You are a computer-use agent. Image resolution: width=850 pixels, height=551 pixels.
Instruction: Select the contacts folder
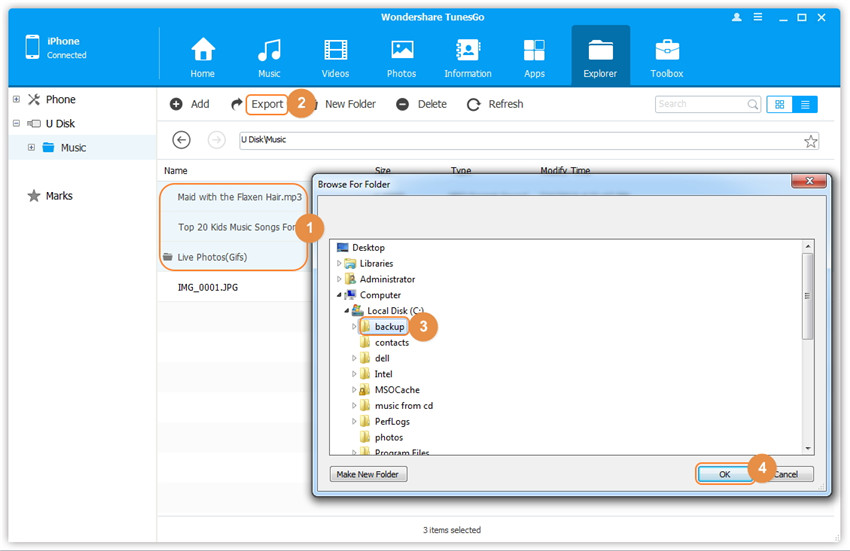(391, 342)
